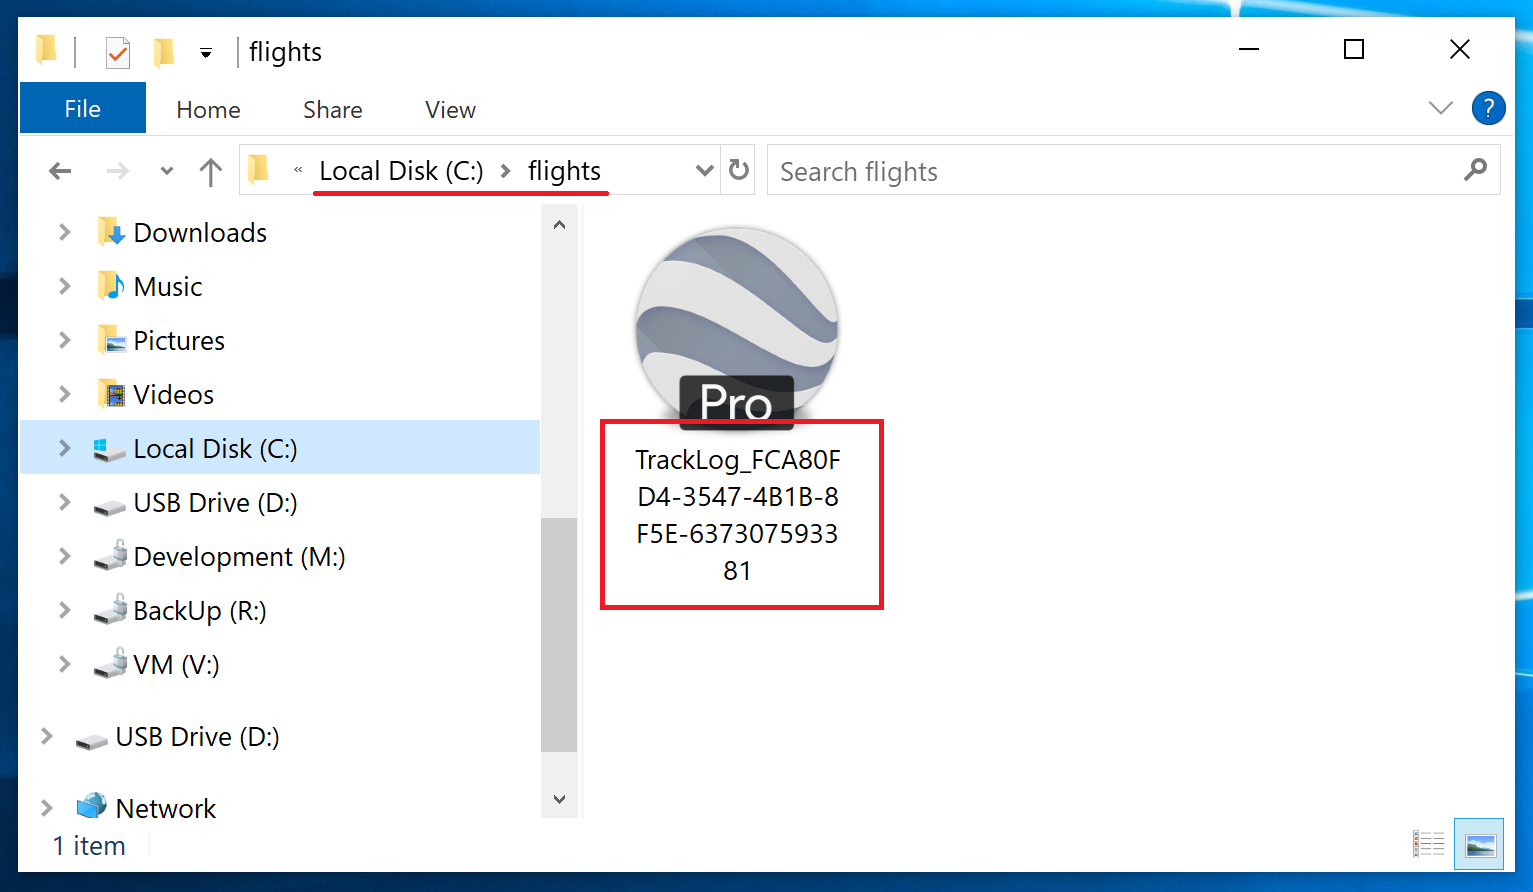Image resolution: width=1533 pixels, height=892 pixels.
Task: Select Development (M:) network drive
Action: 239,557
